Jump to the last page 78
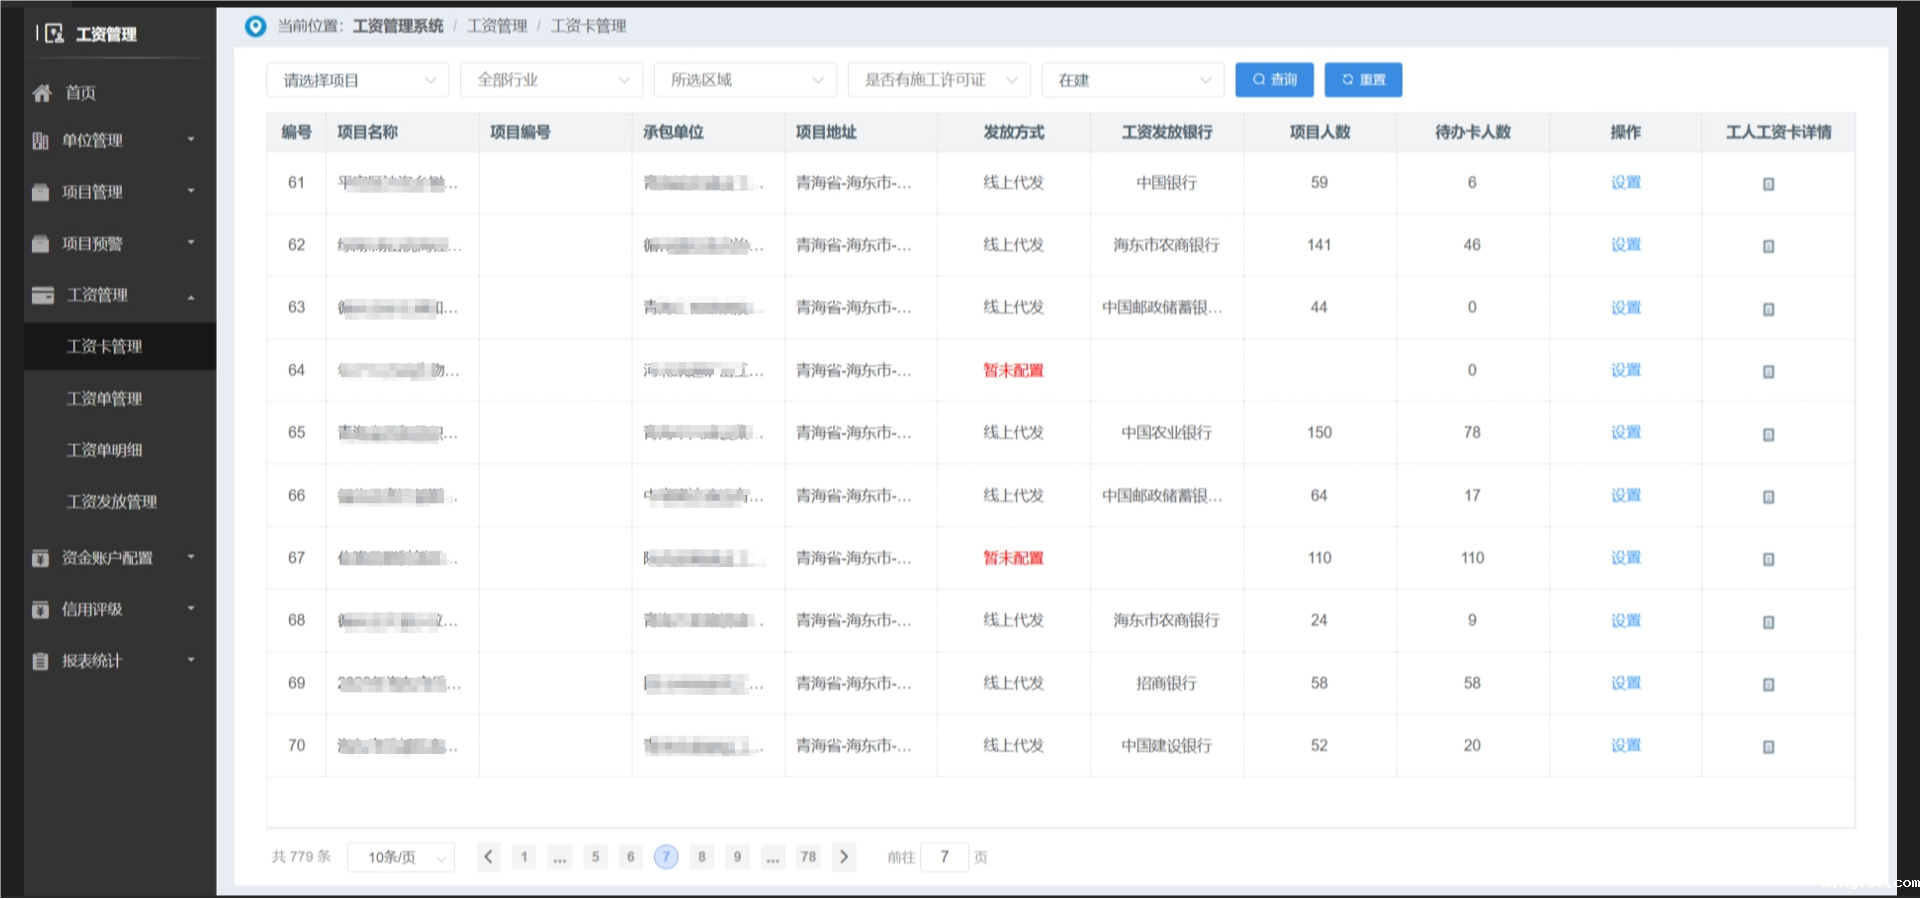This screenshot has height=899, width=1920. click(x=808, y=857)
